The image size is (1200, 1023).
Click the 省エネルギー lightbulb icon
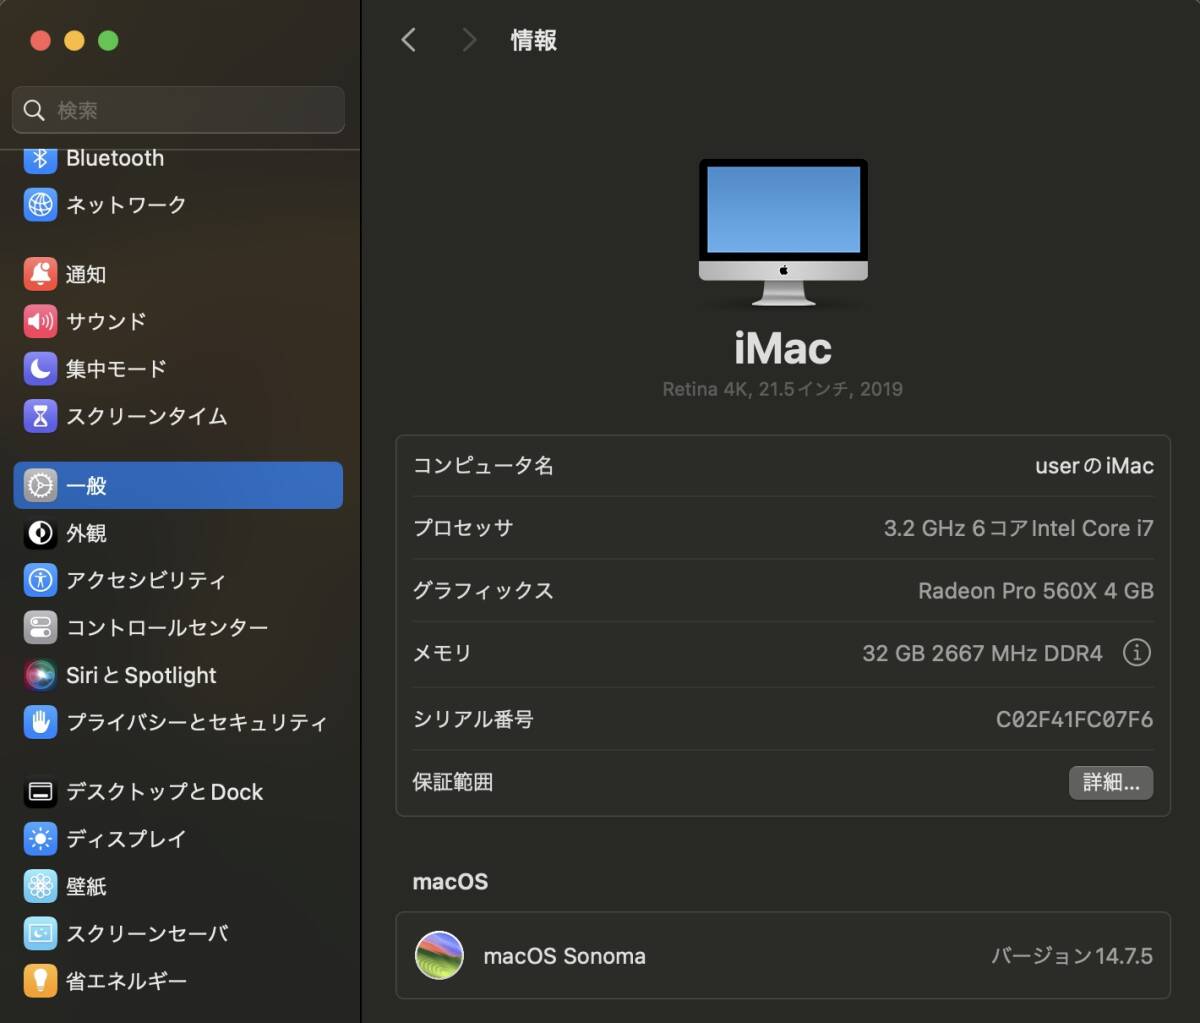(40, 981)
